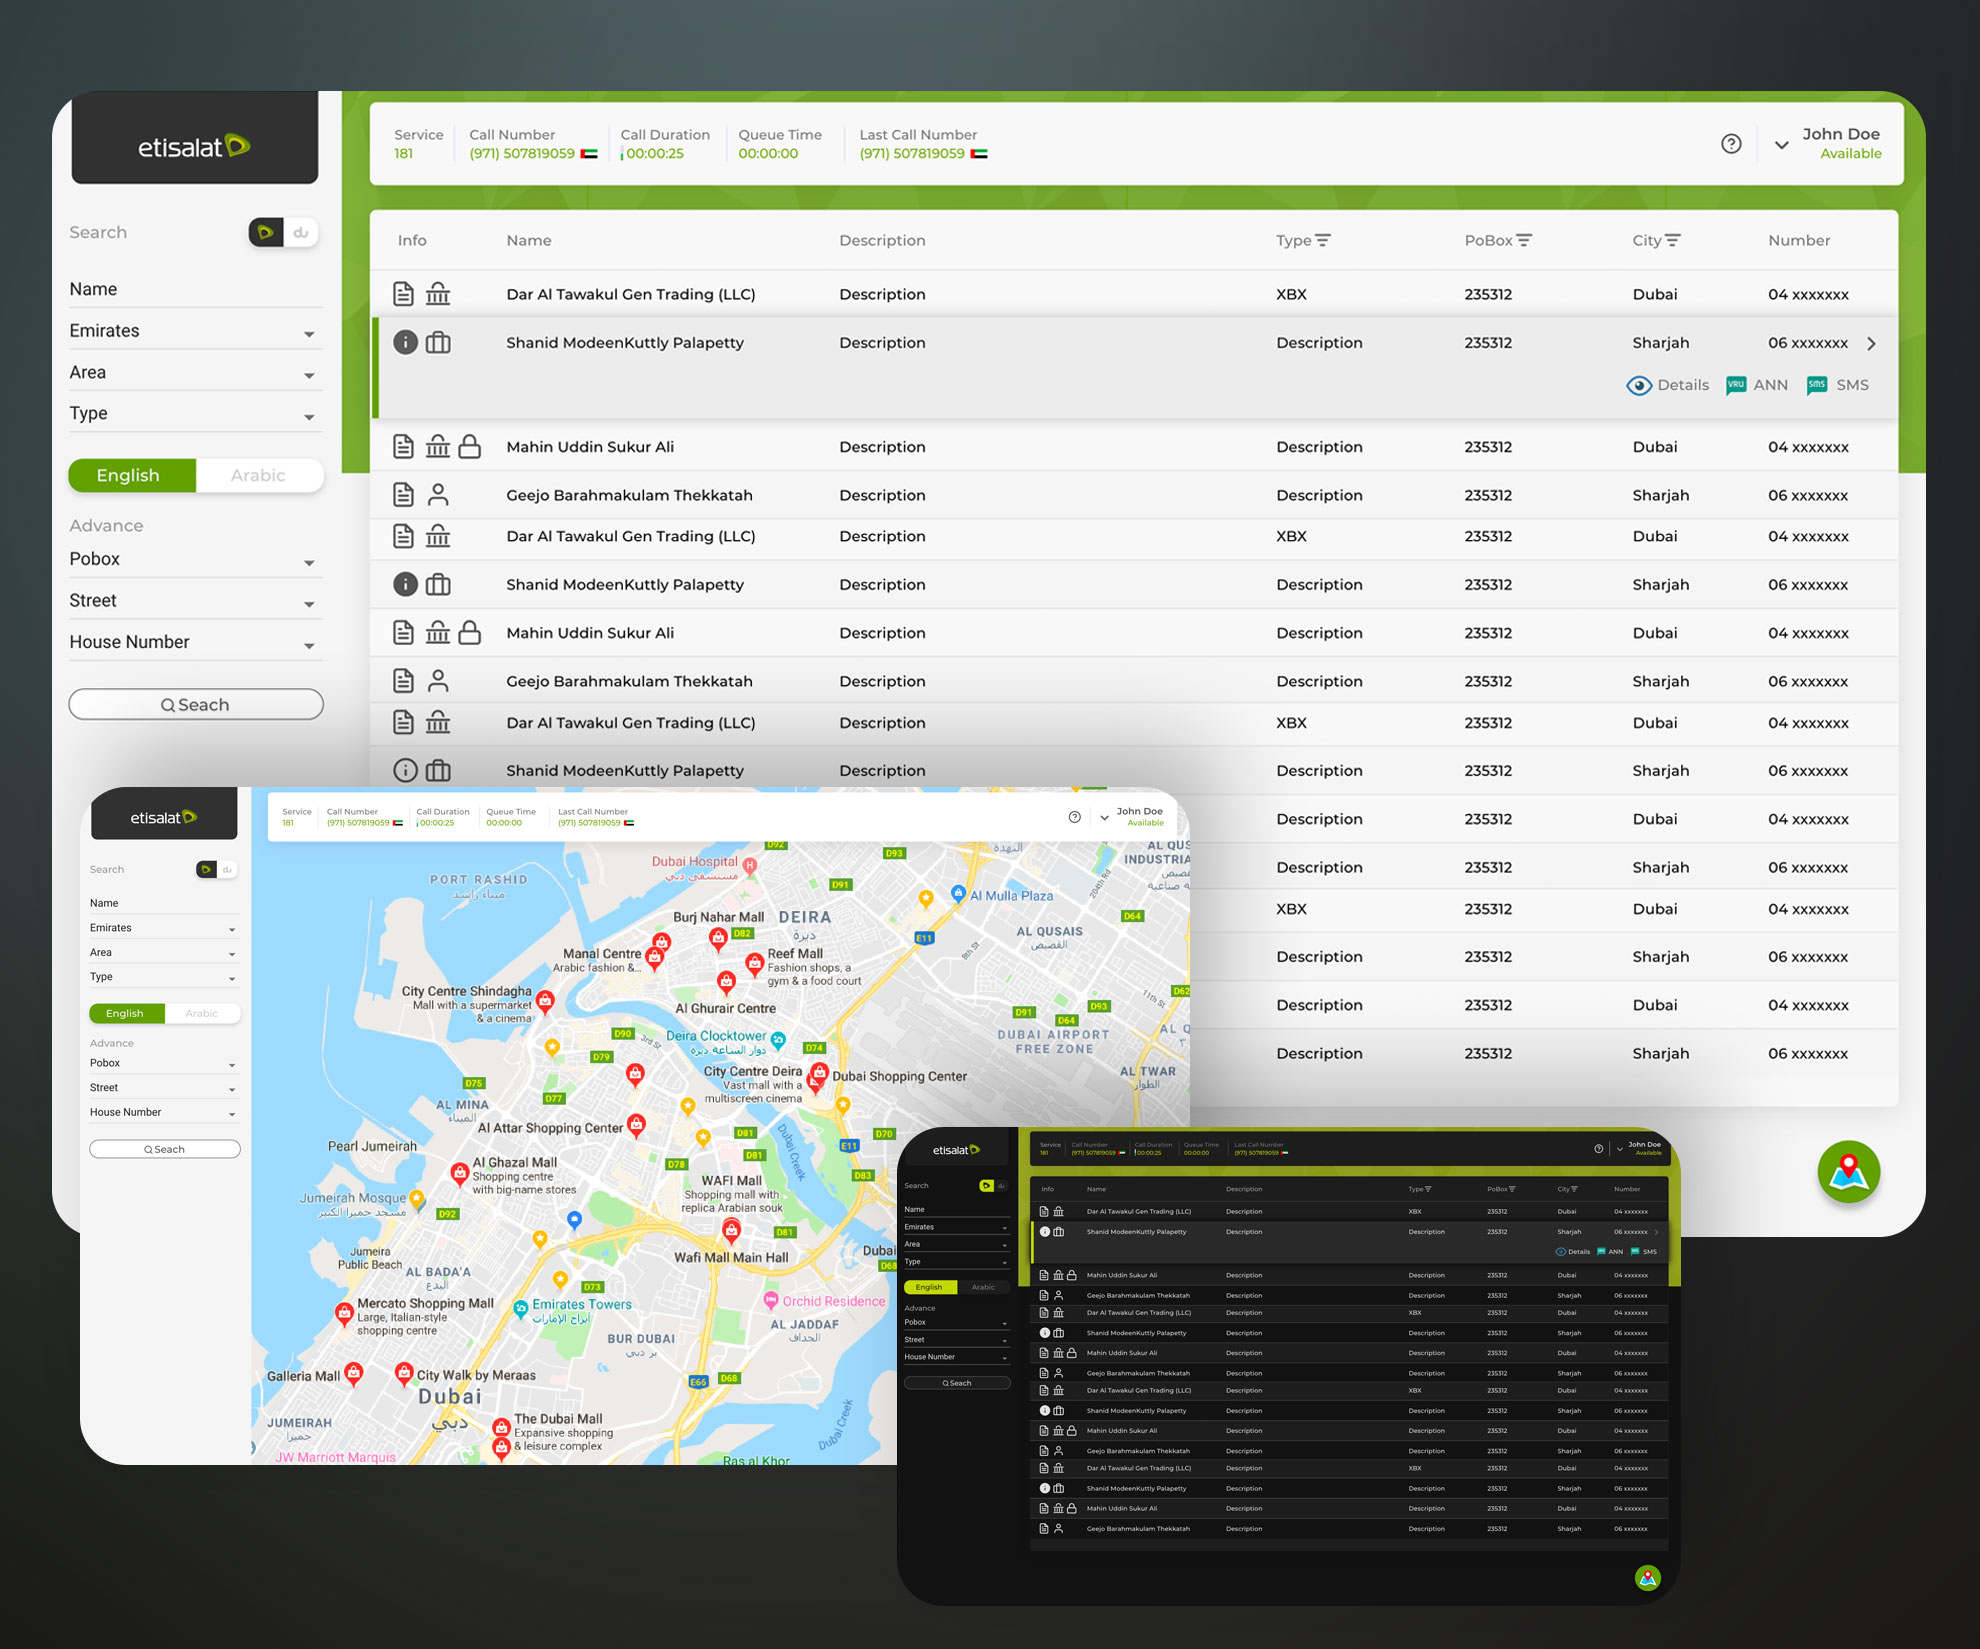Screen dimensions: 1980x1649
Task: Click lock icon in first Mahin Uddin row
Action: pos(470,447)
